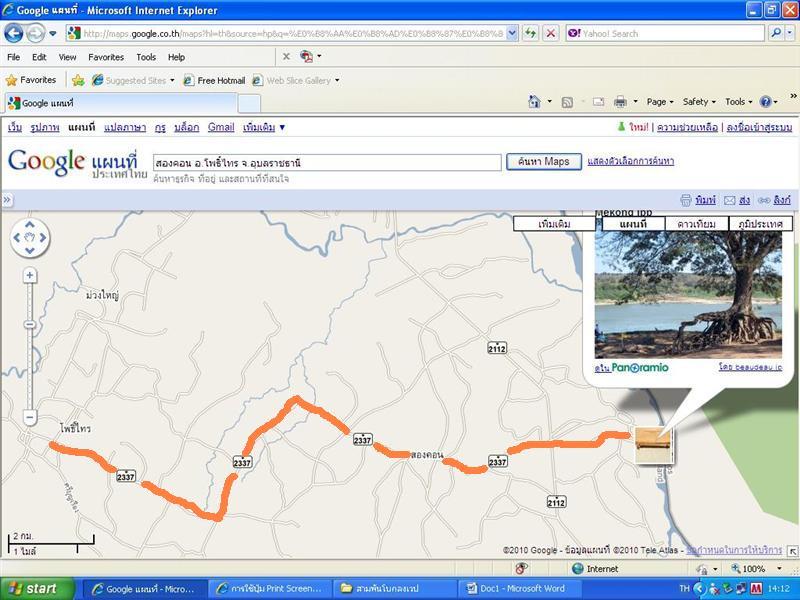Pan the map up with the arrow control
The height and width of the screenshot is (600, 800).
point(30,225)
